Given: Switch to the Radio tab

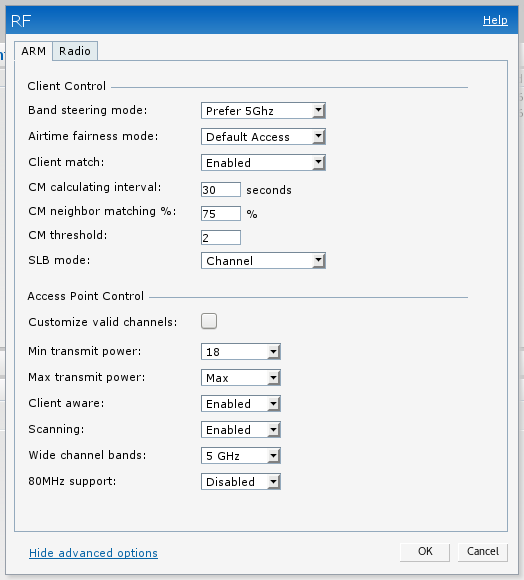Looking at the screenshot, I should (x=75, y=51).
